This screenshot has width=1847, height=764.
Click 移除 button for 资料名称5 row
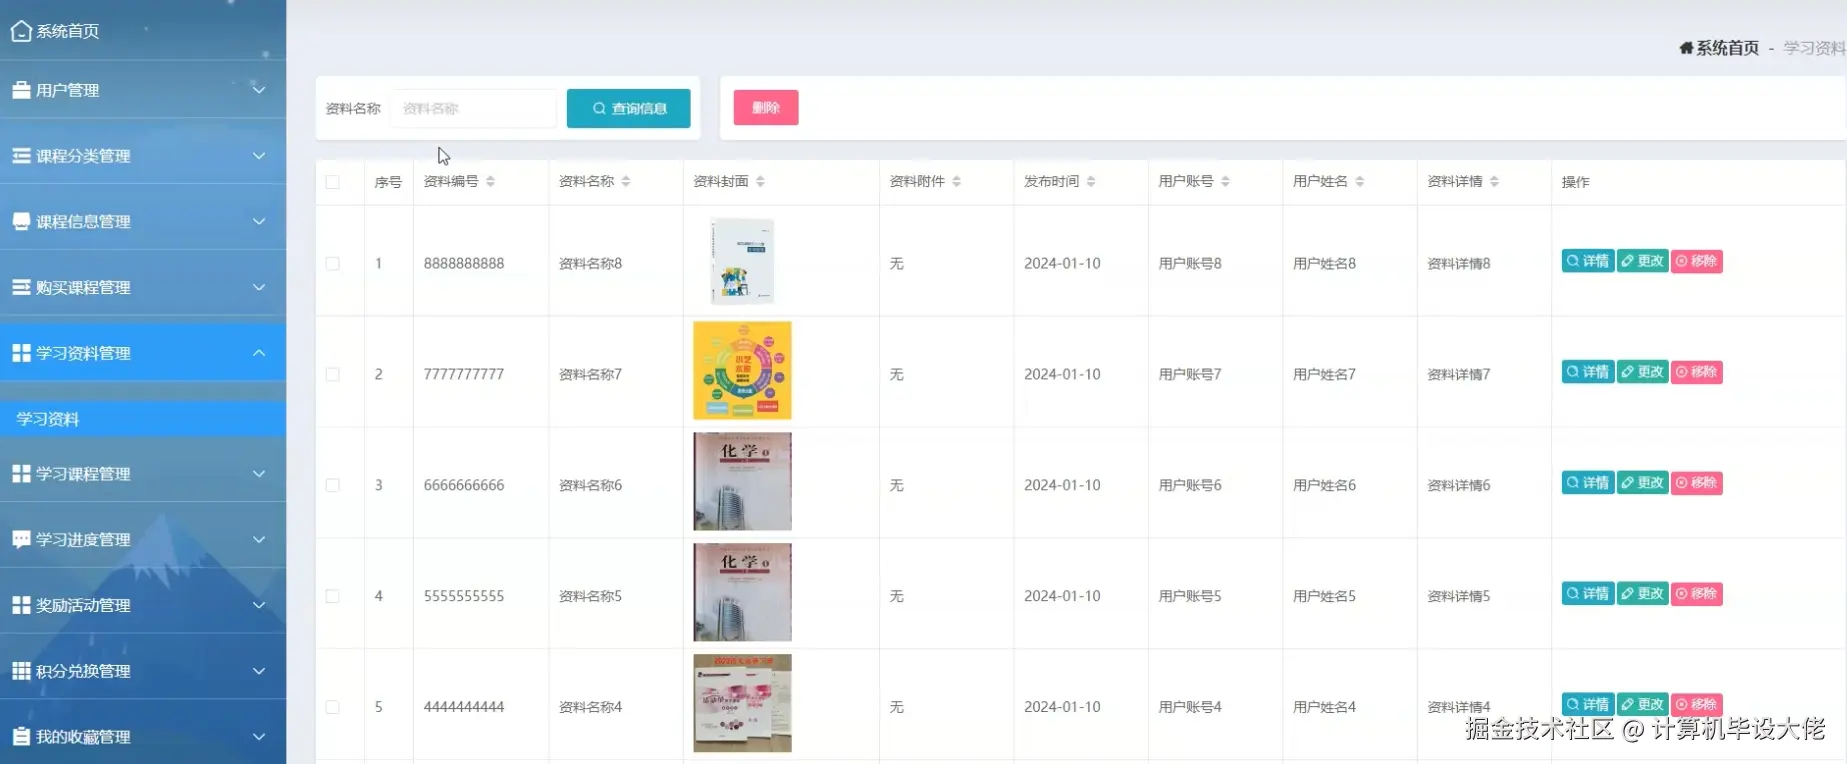1697,594
